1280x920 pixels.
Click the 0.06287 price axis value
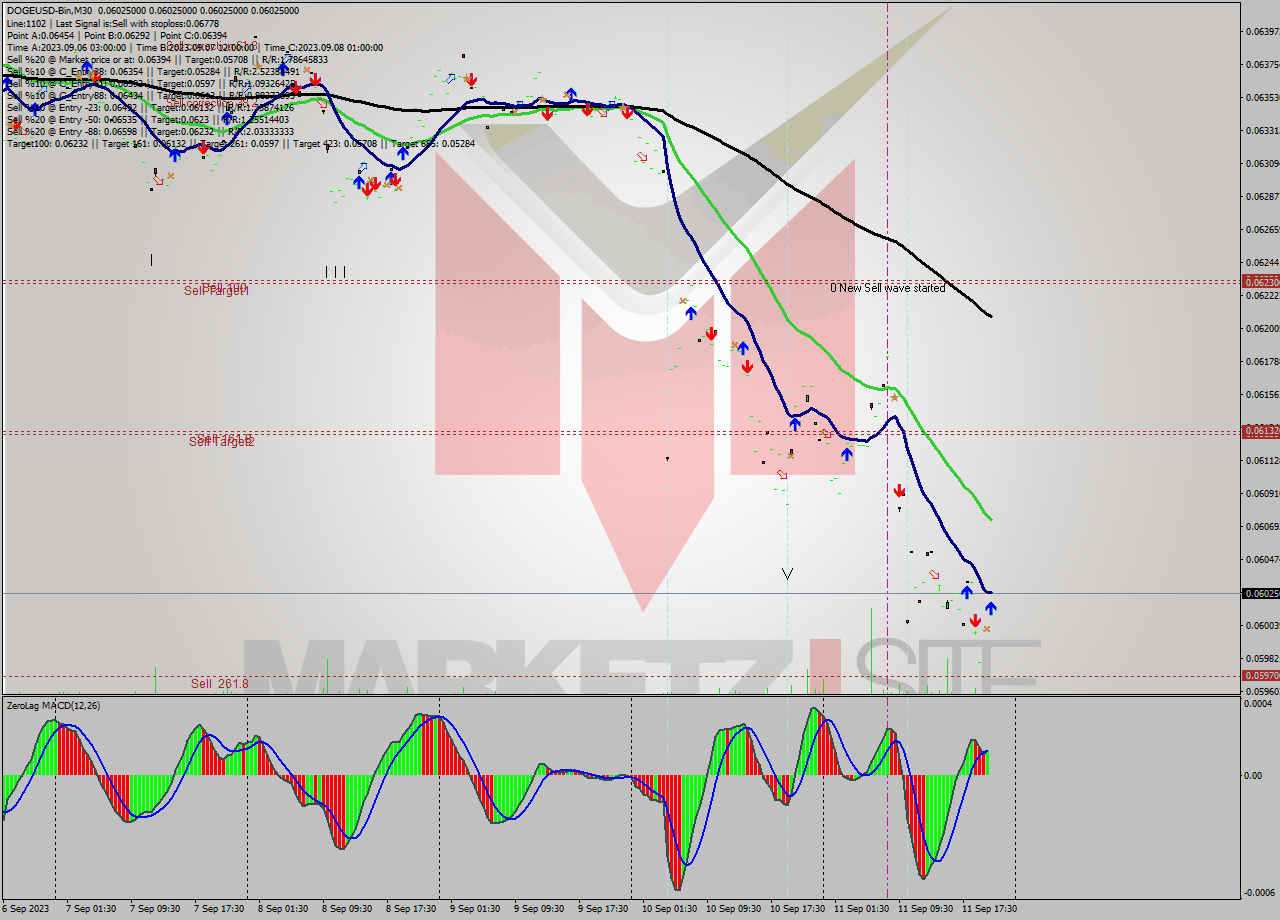1262,196
